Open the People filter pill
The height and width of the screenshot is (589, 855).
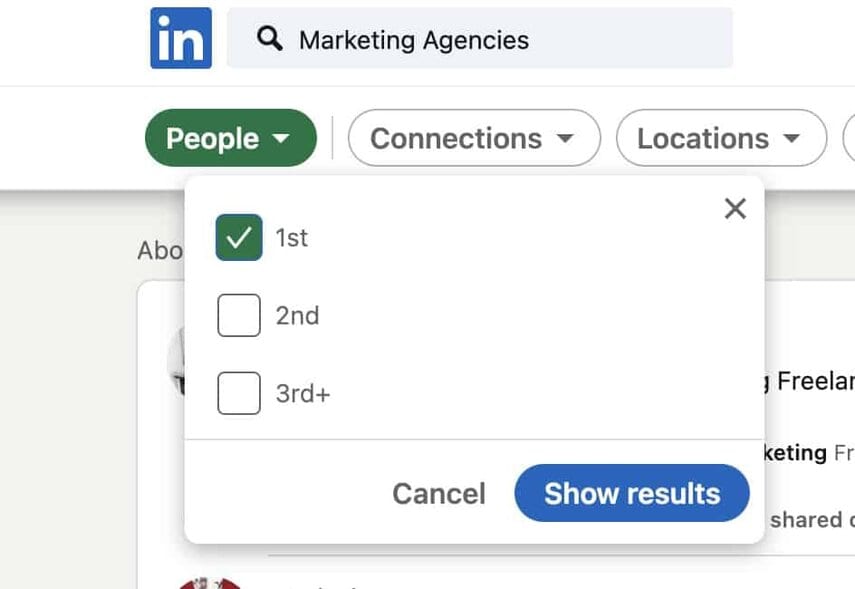pyautogui.click(x=231, y=138)
